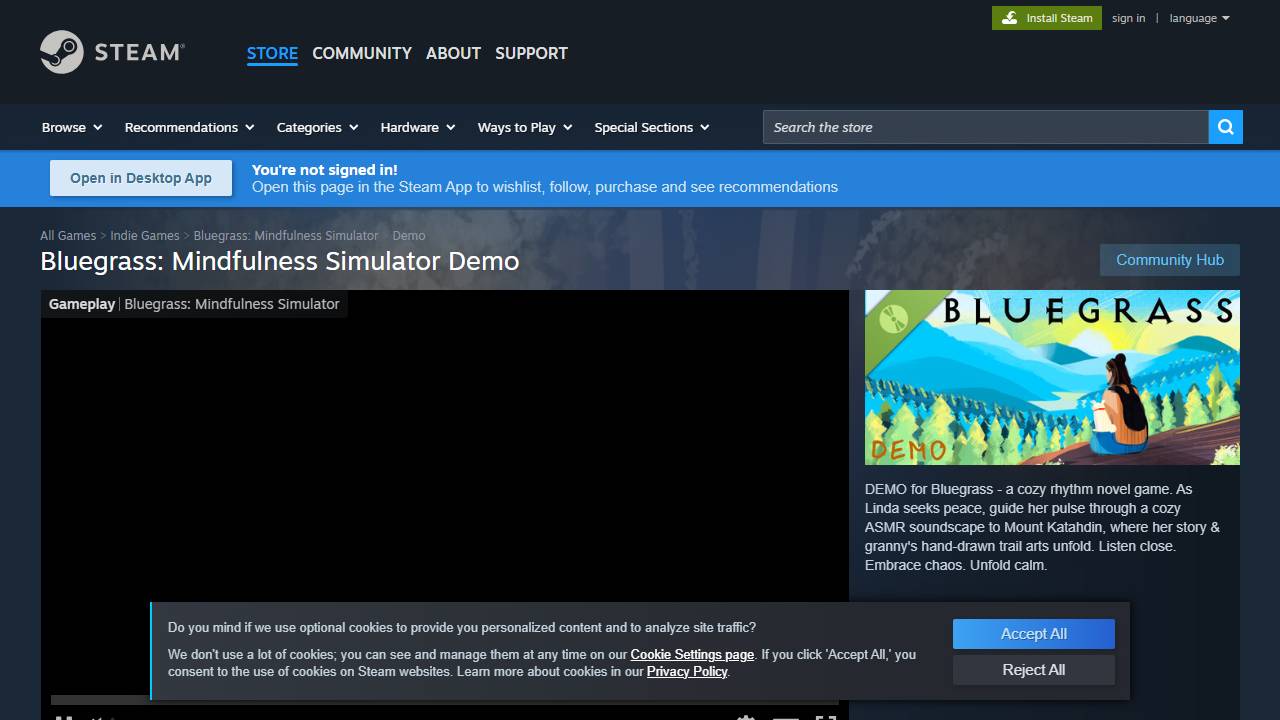Open the Community Hub
Screen dimensions: 1280x720
1170,260
